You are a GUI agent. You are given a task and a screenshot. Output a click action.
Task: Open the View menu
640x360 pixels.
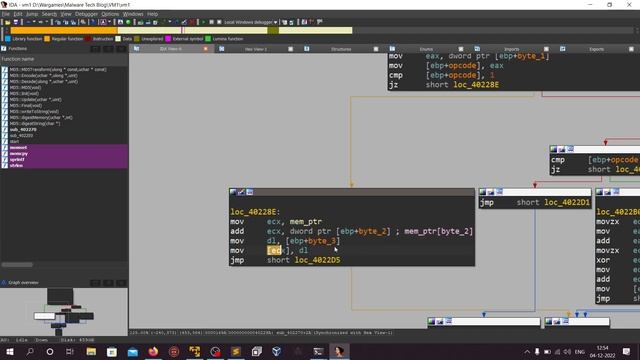[66, 14]
